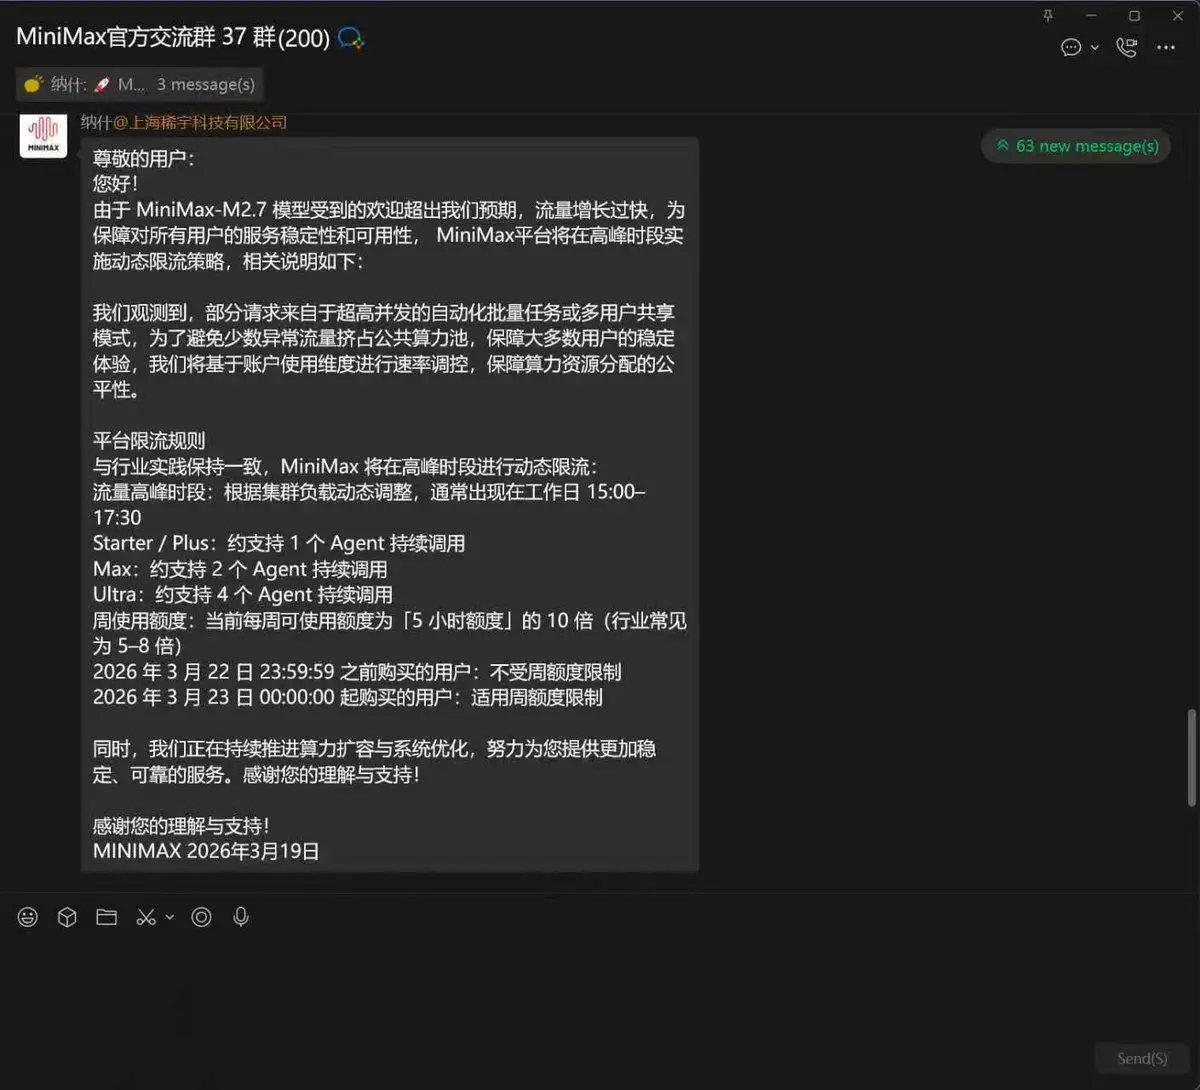Click the circular target icon in the toolbar
The image size is (1200, 1090).
pos(201,917)
